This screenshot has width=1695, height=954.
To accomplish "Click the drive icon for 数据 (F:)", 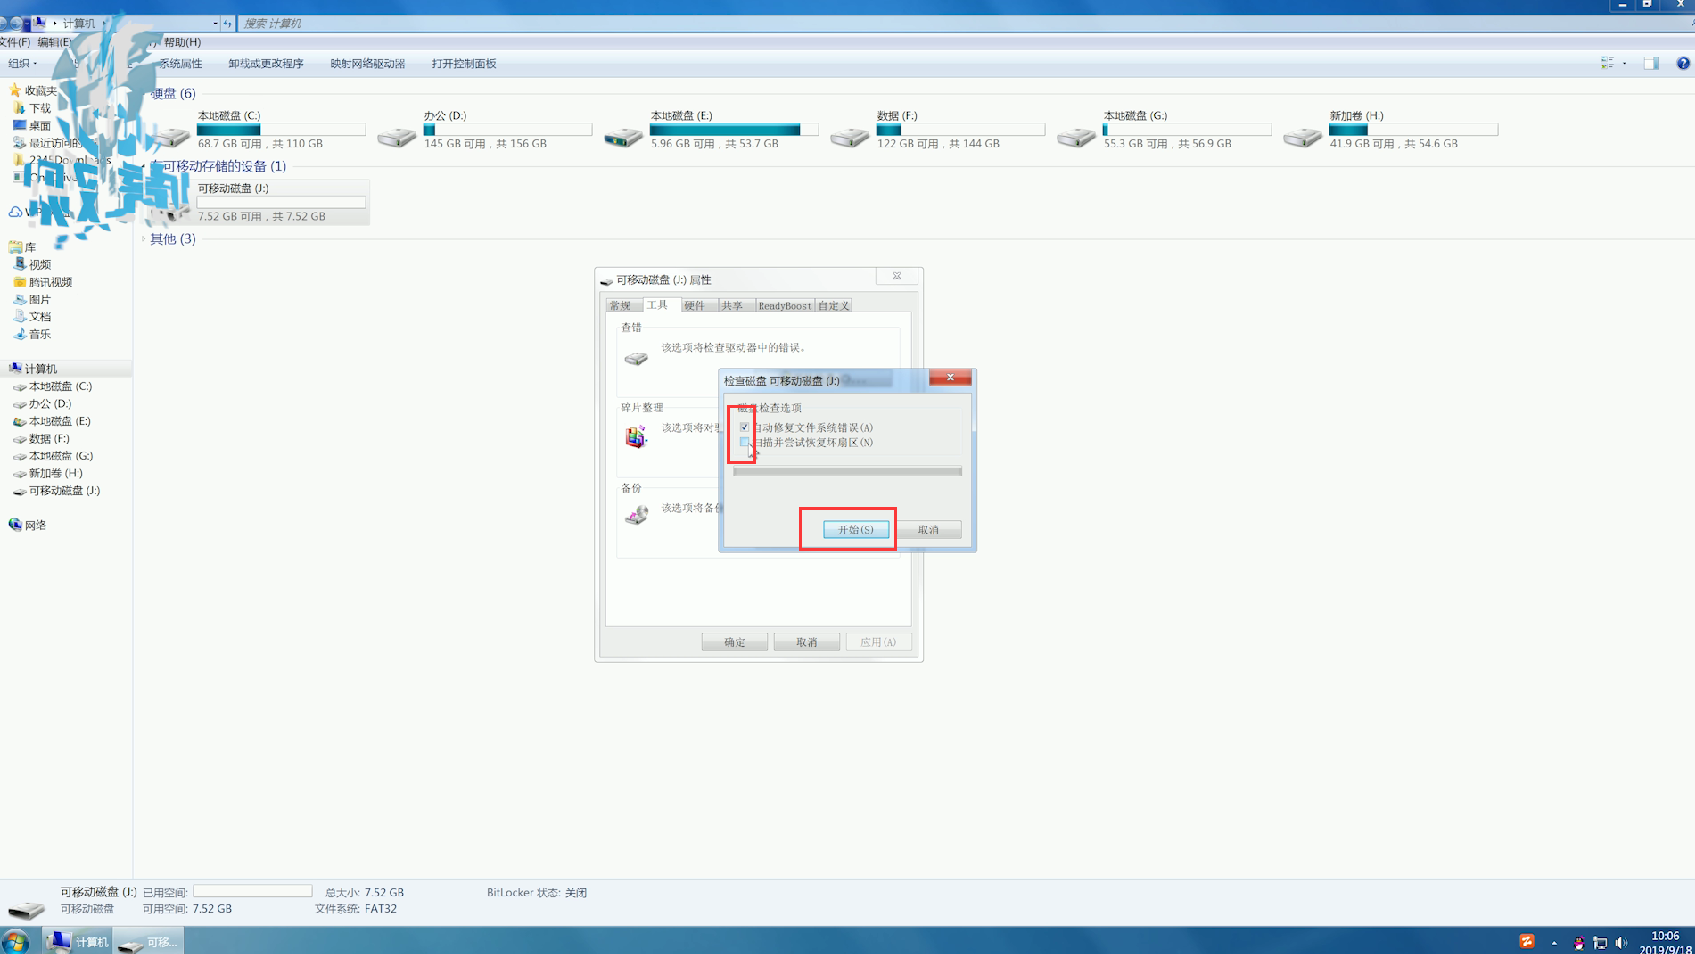I will [849, 137].
